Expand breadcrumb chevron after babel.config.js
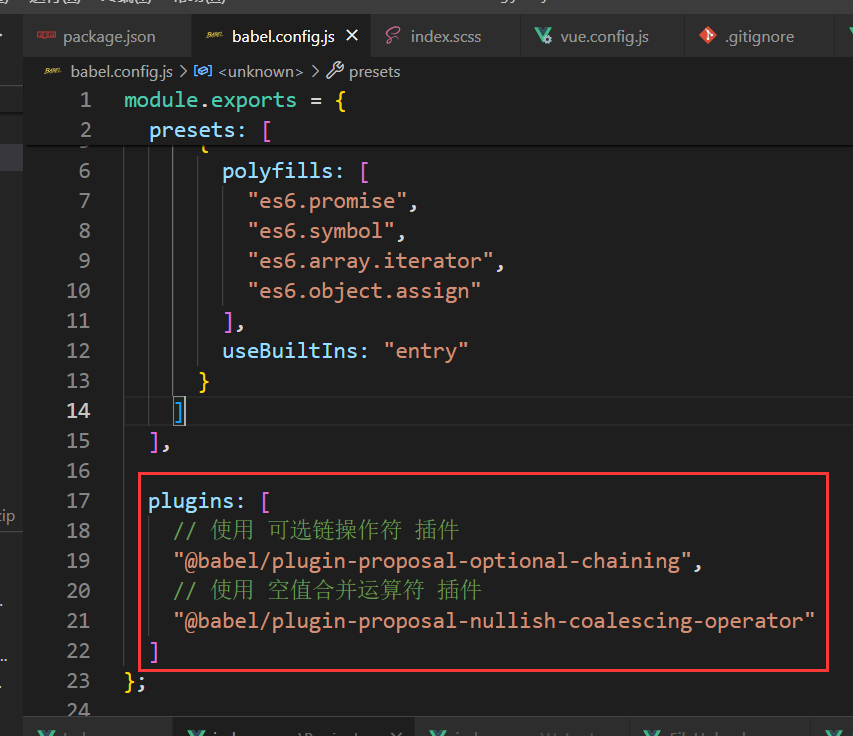The image size is (853, 736). pyautogui.click(x=183, y=71)
